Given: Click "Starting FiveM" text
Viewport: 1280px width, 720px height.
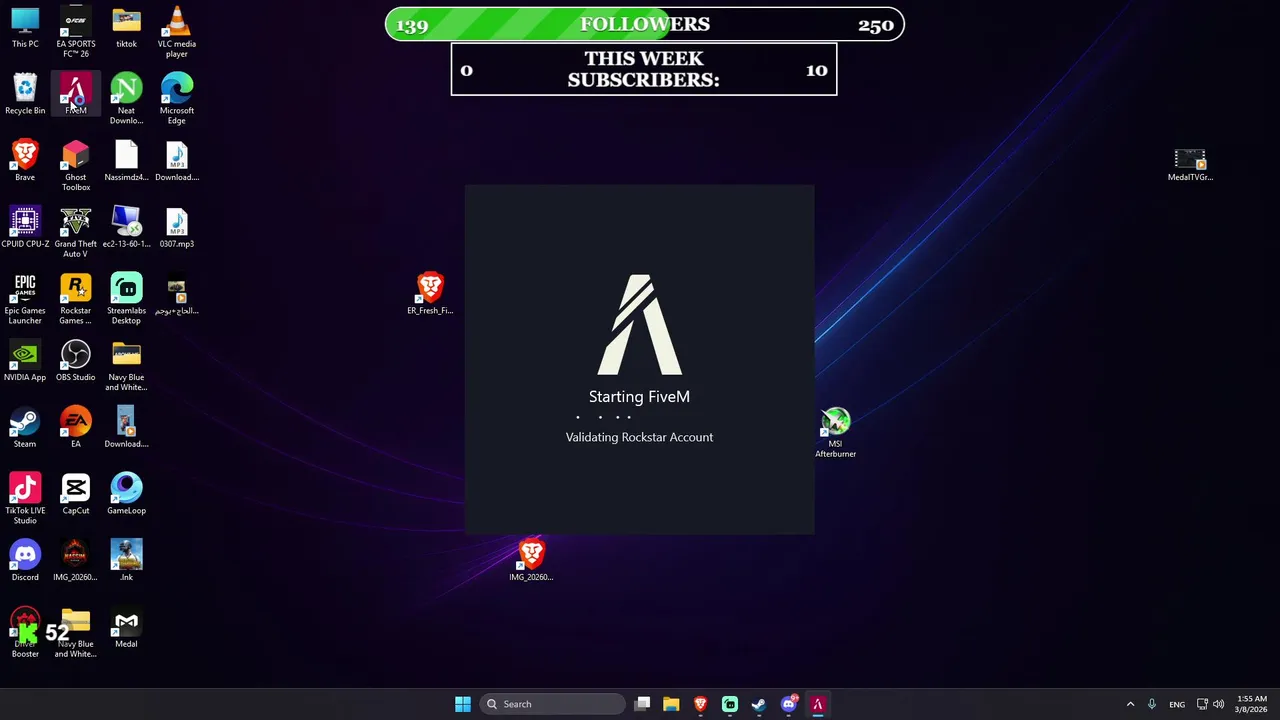Looking at the screenshot, I should tap(639, 397).
